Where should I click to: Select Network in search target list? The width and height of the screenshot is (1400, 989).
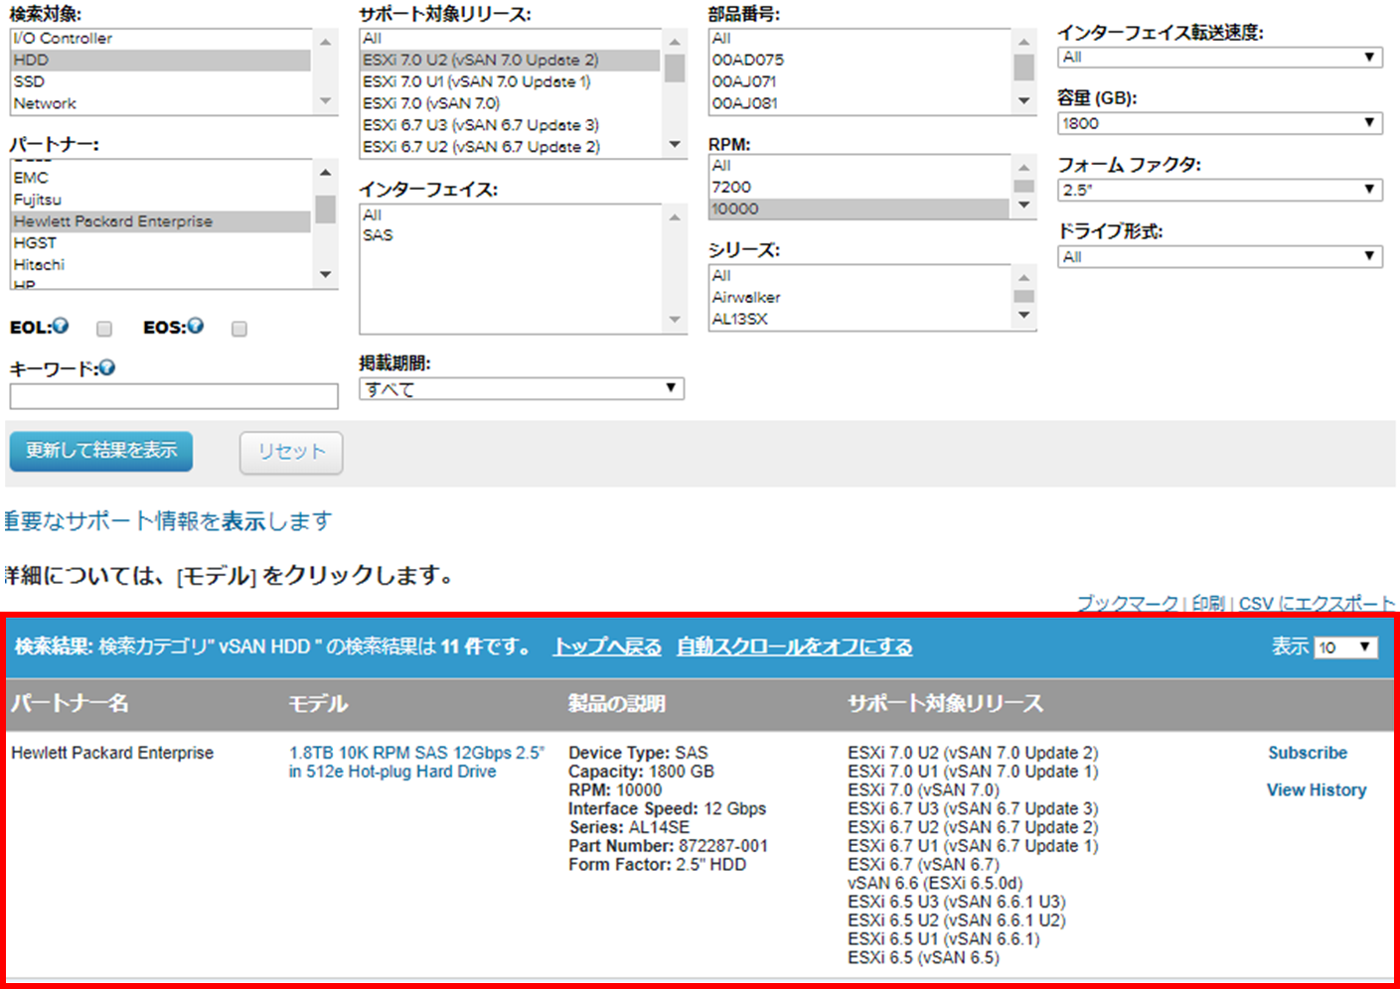point(161,103)
